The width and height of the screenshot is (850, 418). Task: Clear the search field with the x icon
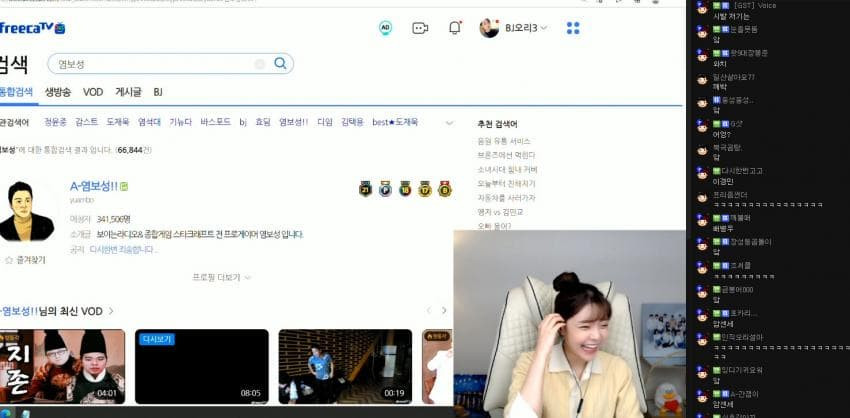tap(260, 64)
